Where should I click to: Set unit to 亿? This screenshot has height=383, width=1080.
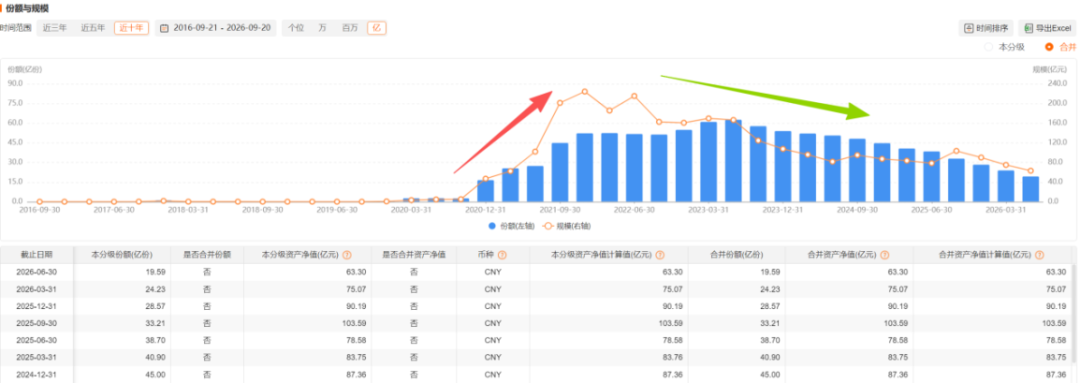point(376,28)
